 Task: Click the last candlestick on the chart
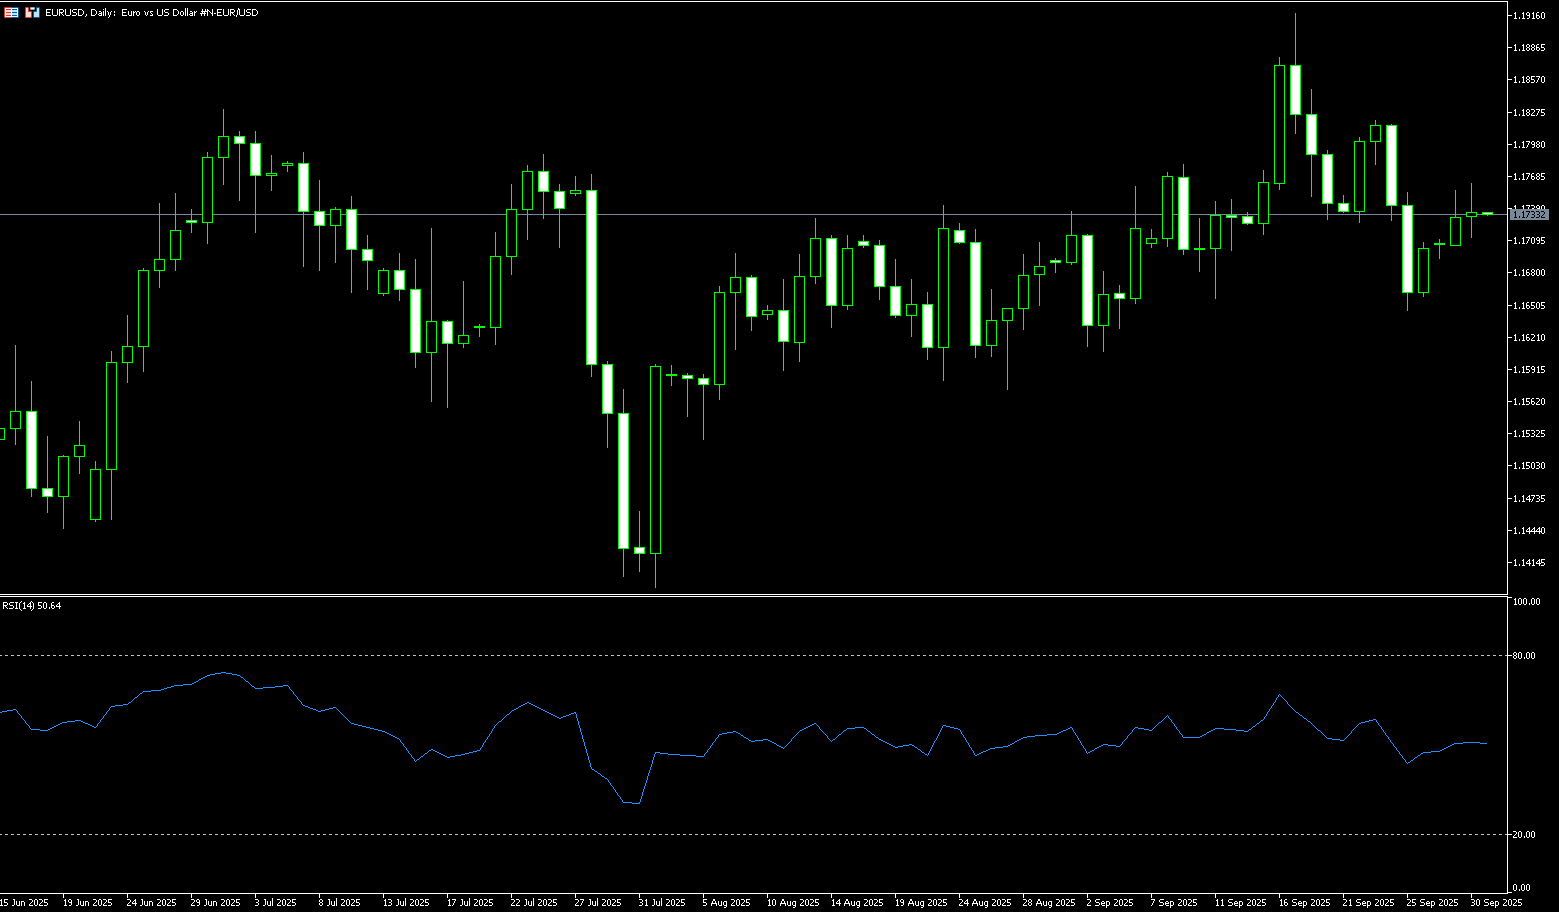1487,213
